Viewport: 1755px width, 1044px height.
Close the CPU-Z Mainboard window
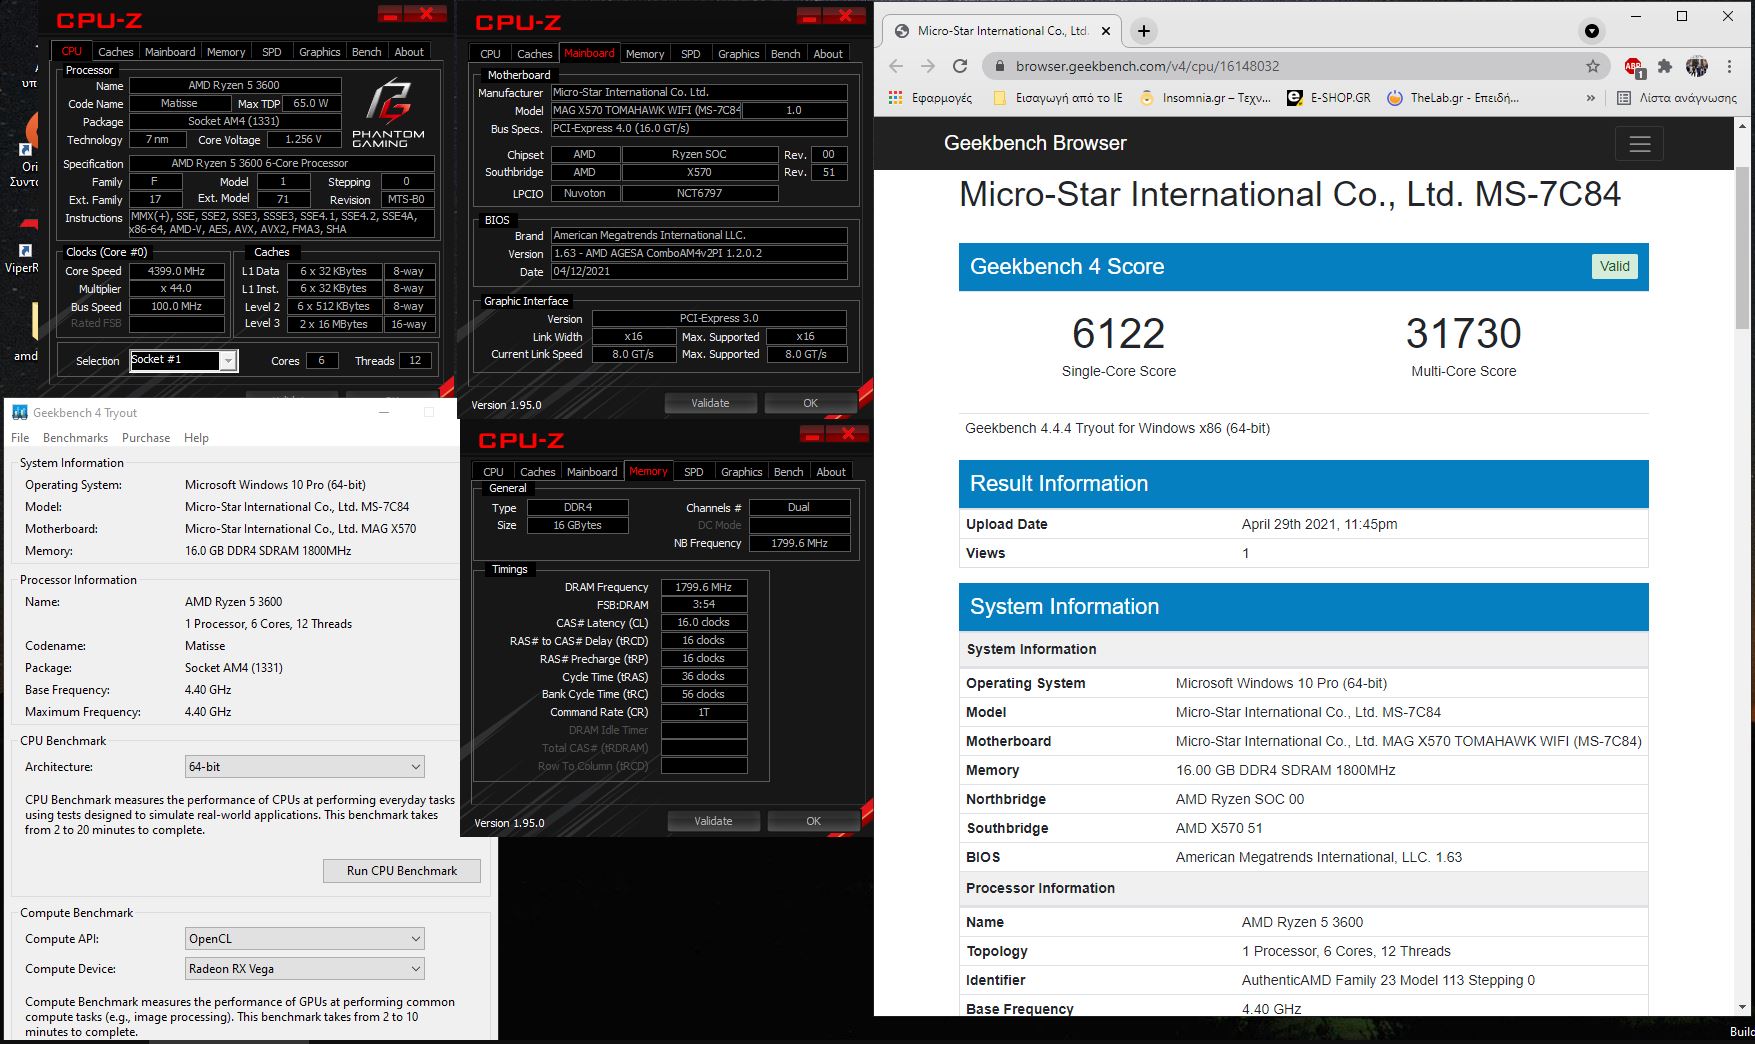pos(845,16)
